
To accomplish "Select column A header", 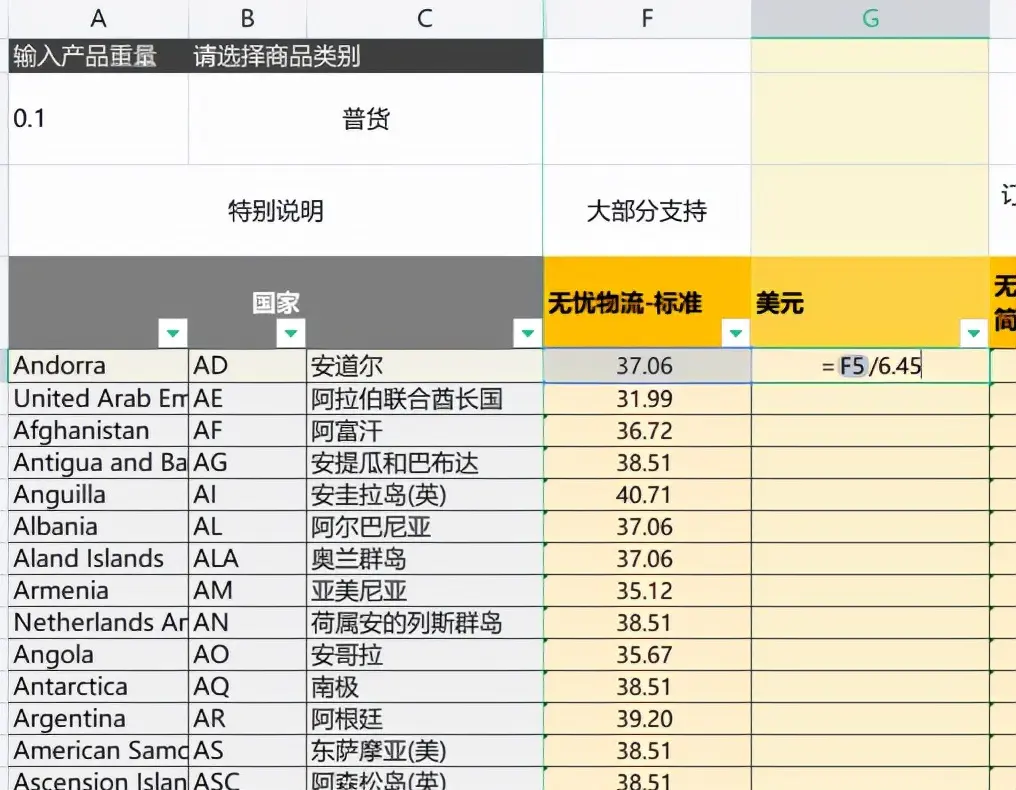I will 98,18.
